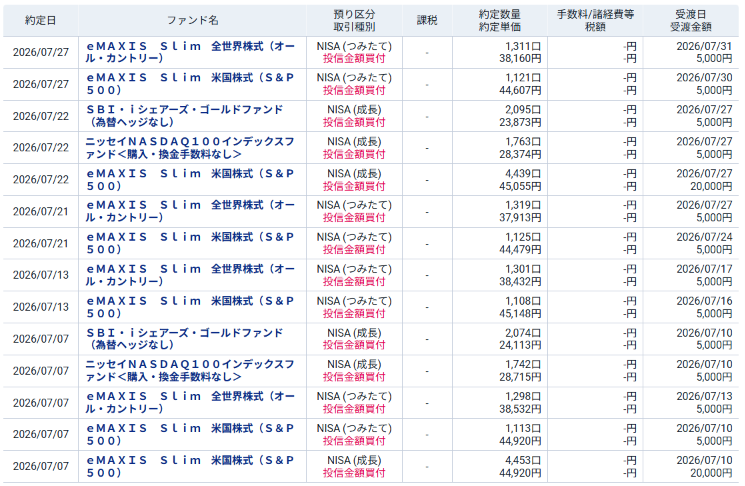This screenshot has height=486, width=745.
Task: Open ニッセイNASDAQ100 fund link in 1,763口 row
Action: point(190,148)
